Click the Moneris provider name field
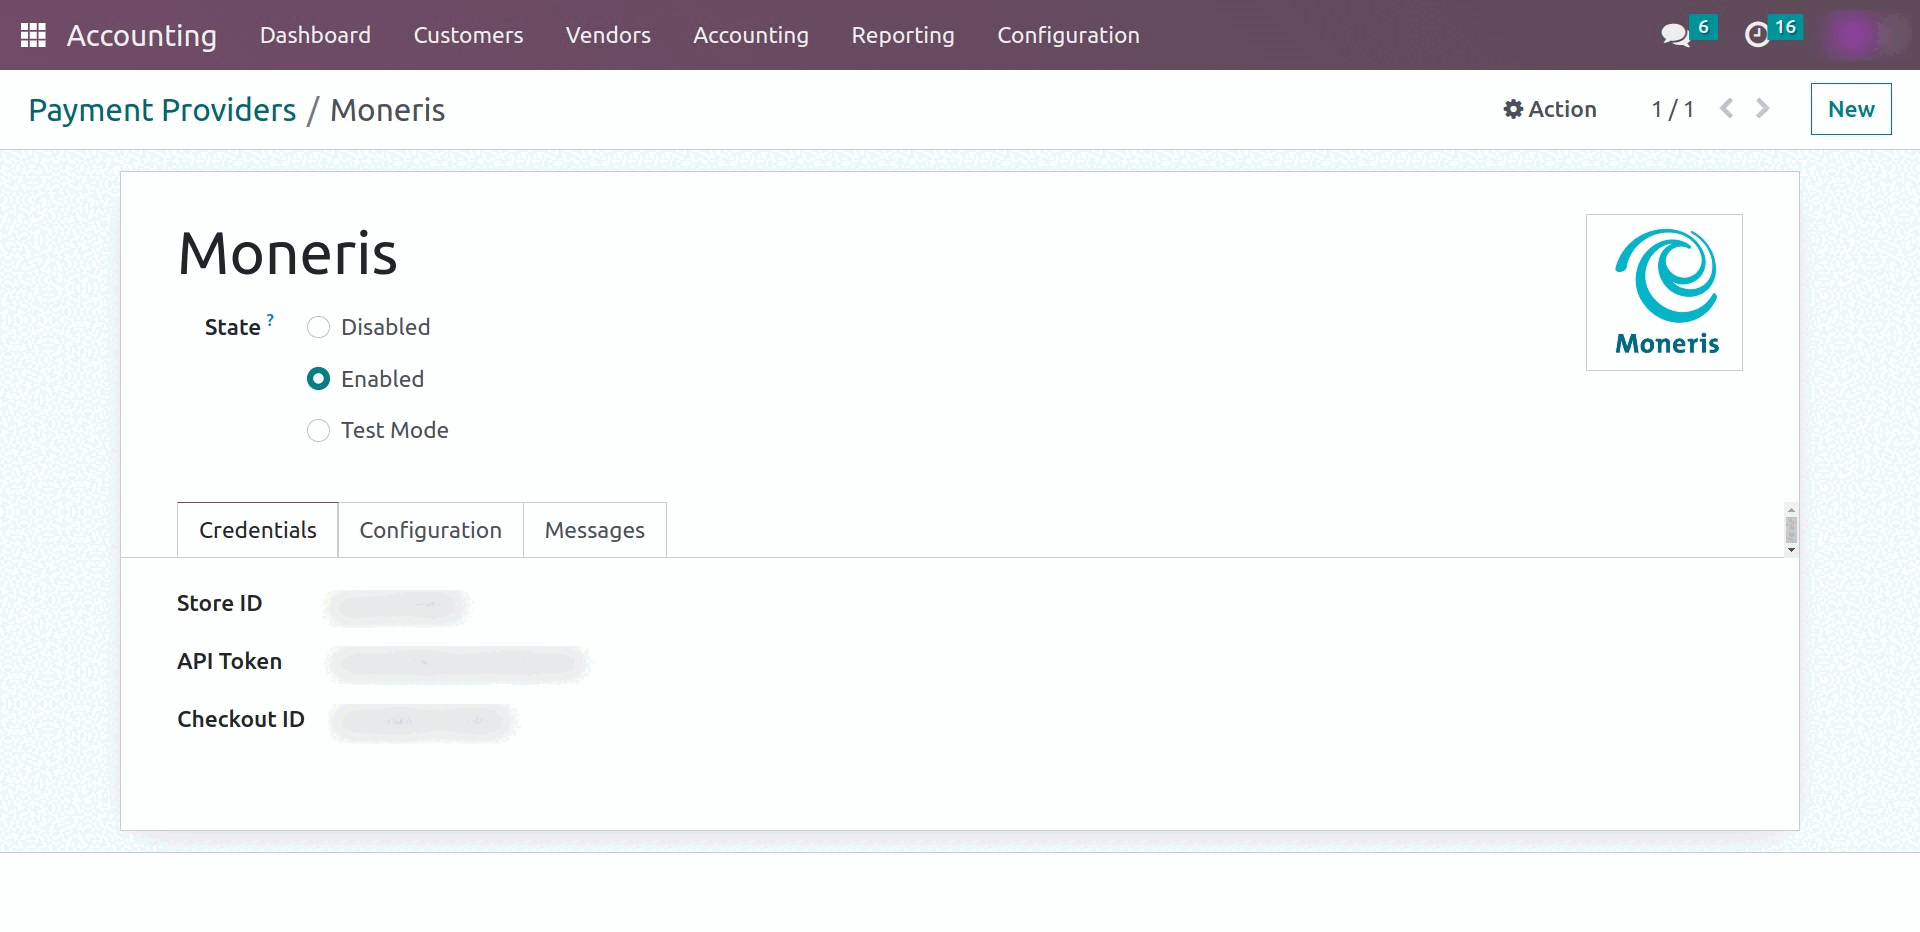This screenshot has height=932, width=1920. [288, 253]
